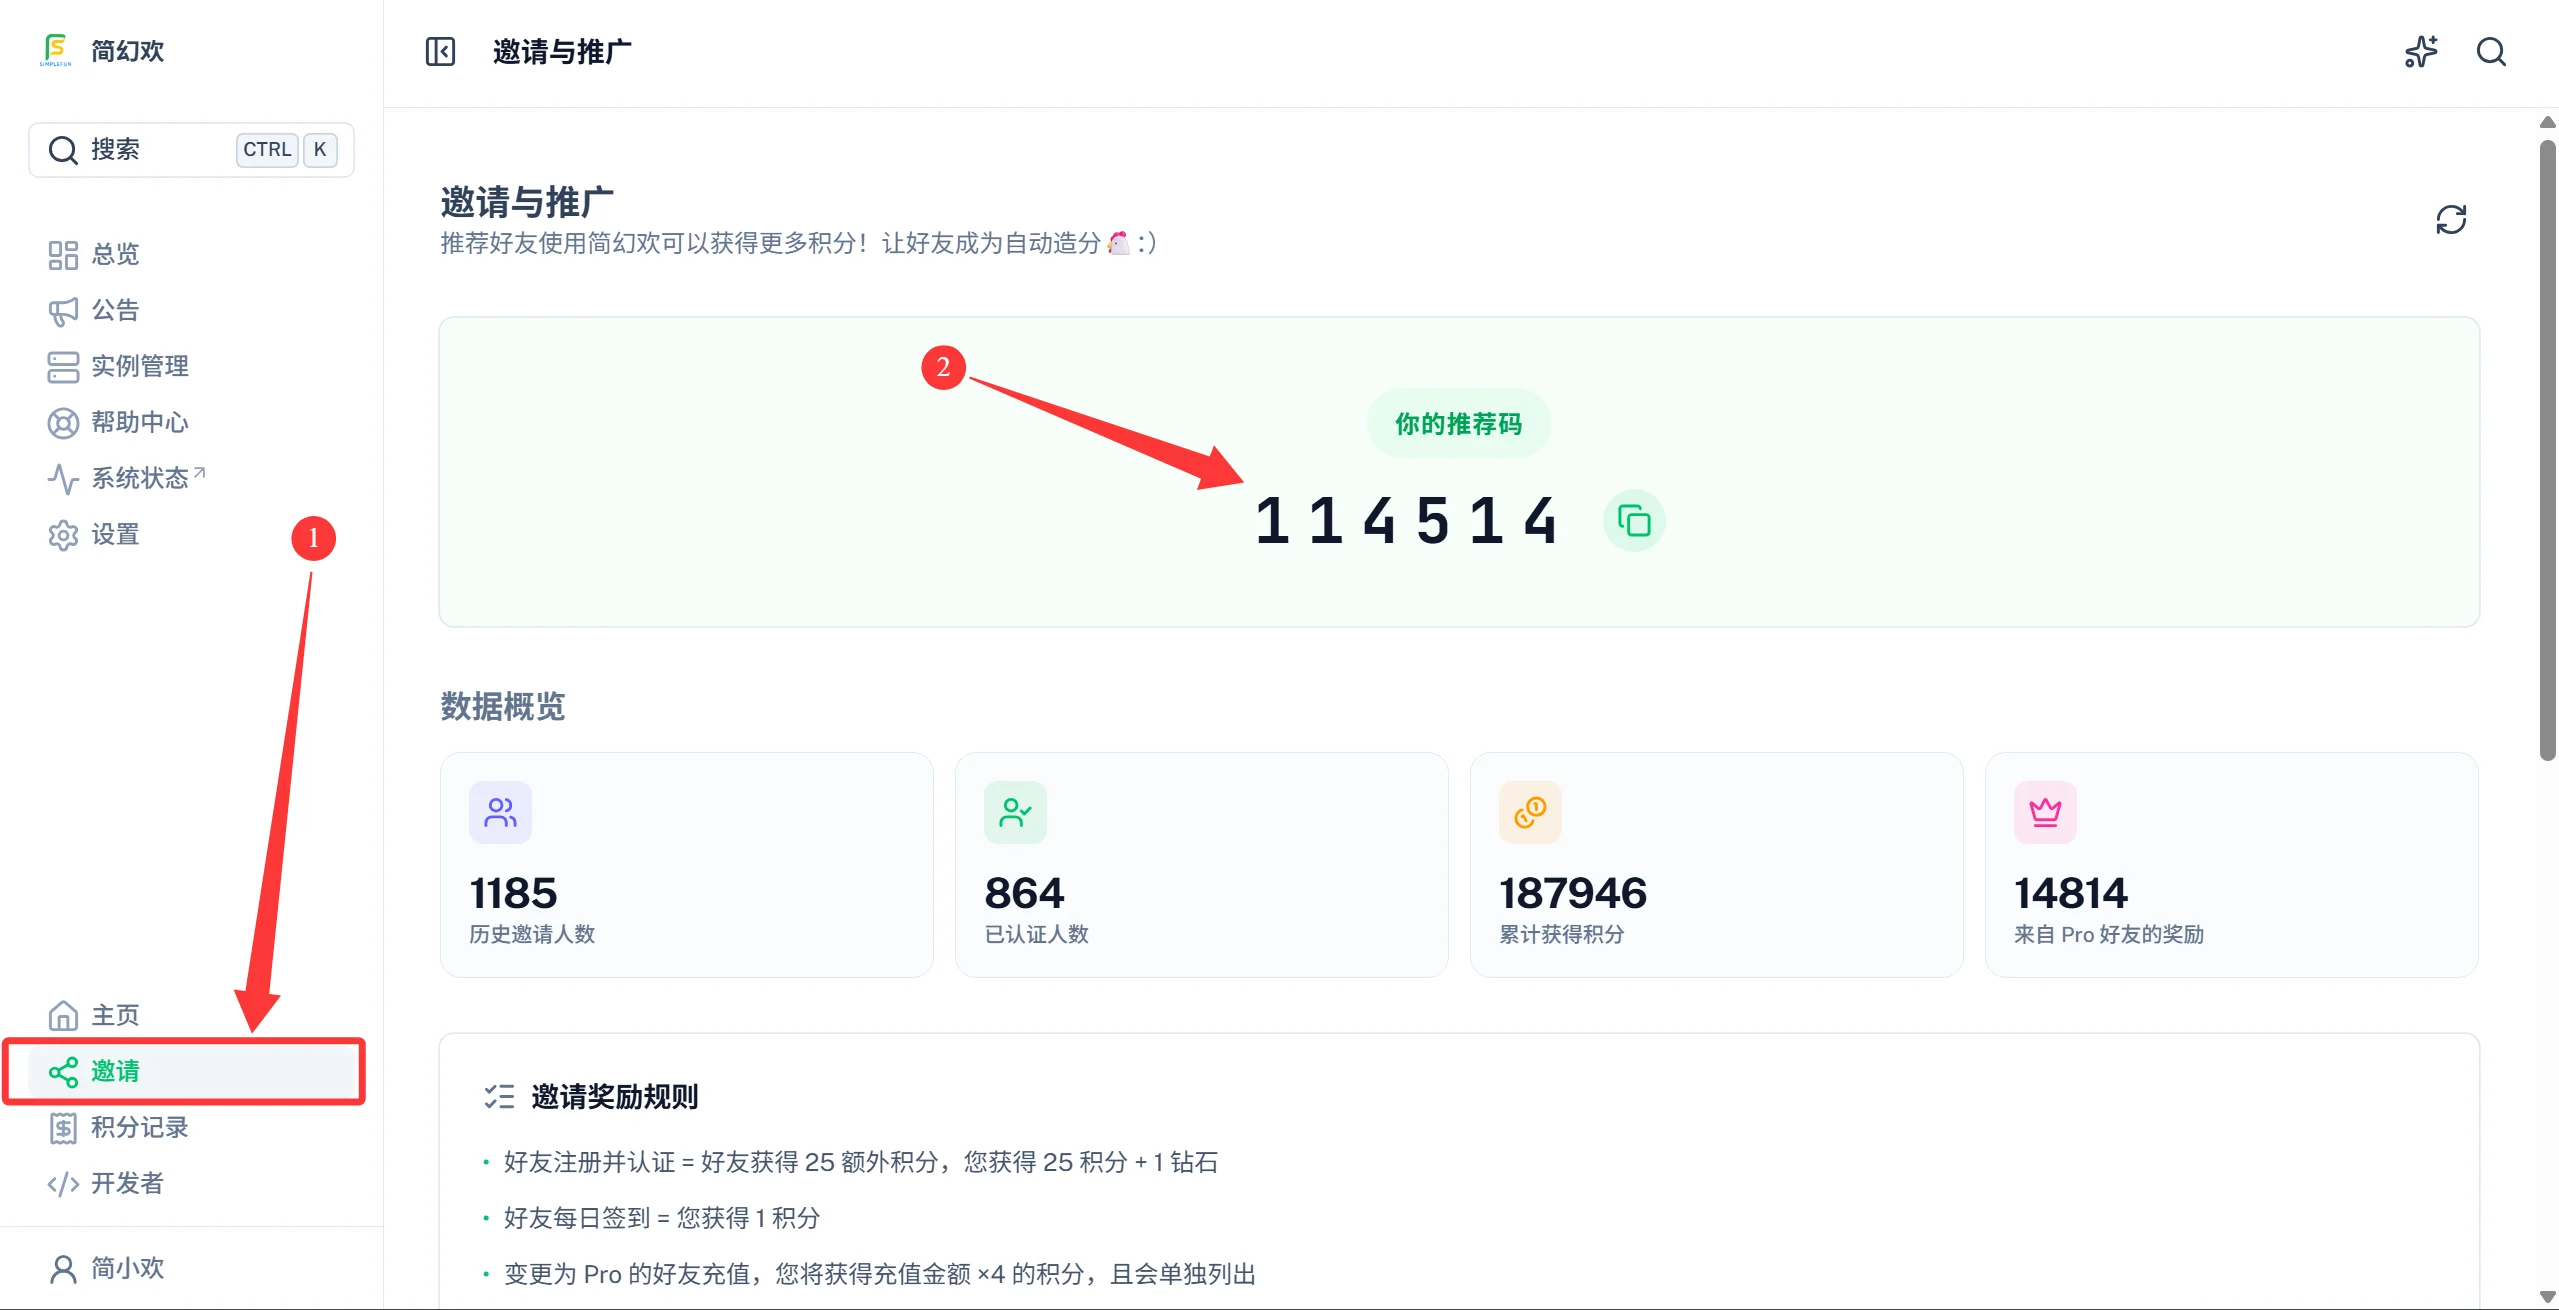Open the 系统状态 external link

pos(192,478)
